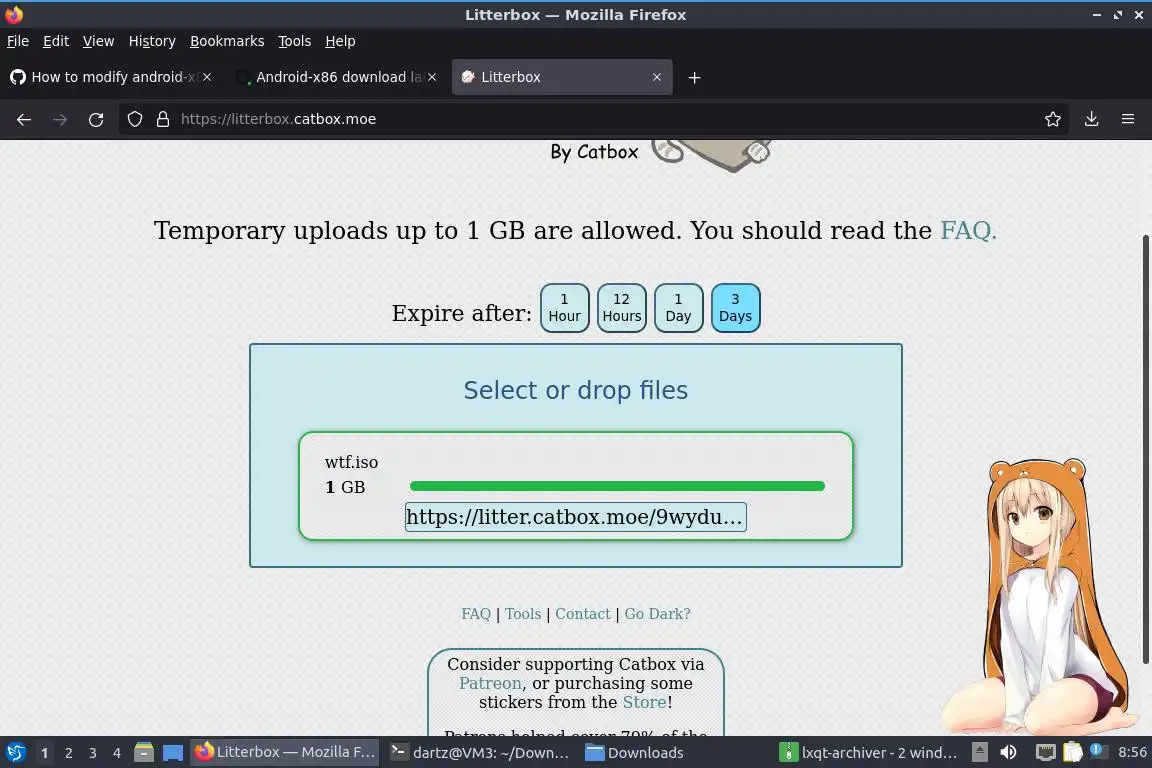Switch to dartz@VM3 terminal window
This screenshot has width=1152, height=768.
[x=480, y=753]
